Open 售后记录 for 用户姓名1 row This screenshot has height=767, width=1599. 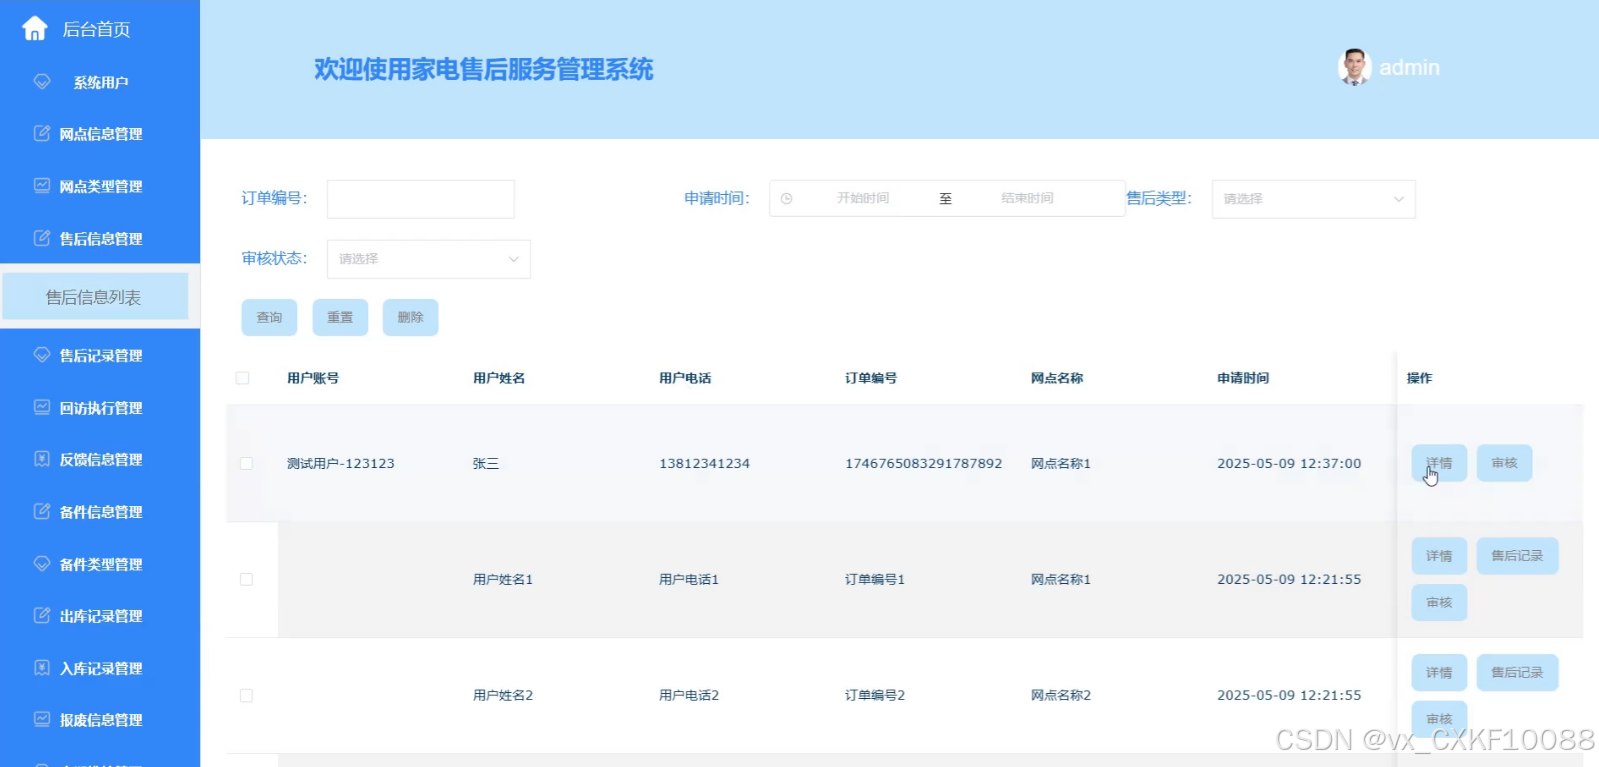pos(1517,556)
